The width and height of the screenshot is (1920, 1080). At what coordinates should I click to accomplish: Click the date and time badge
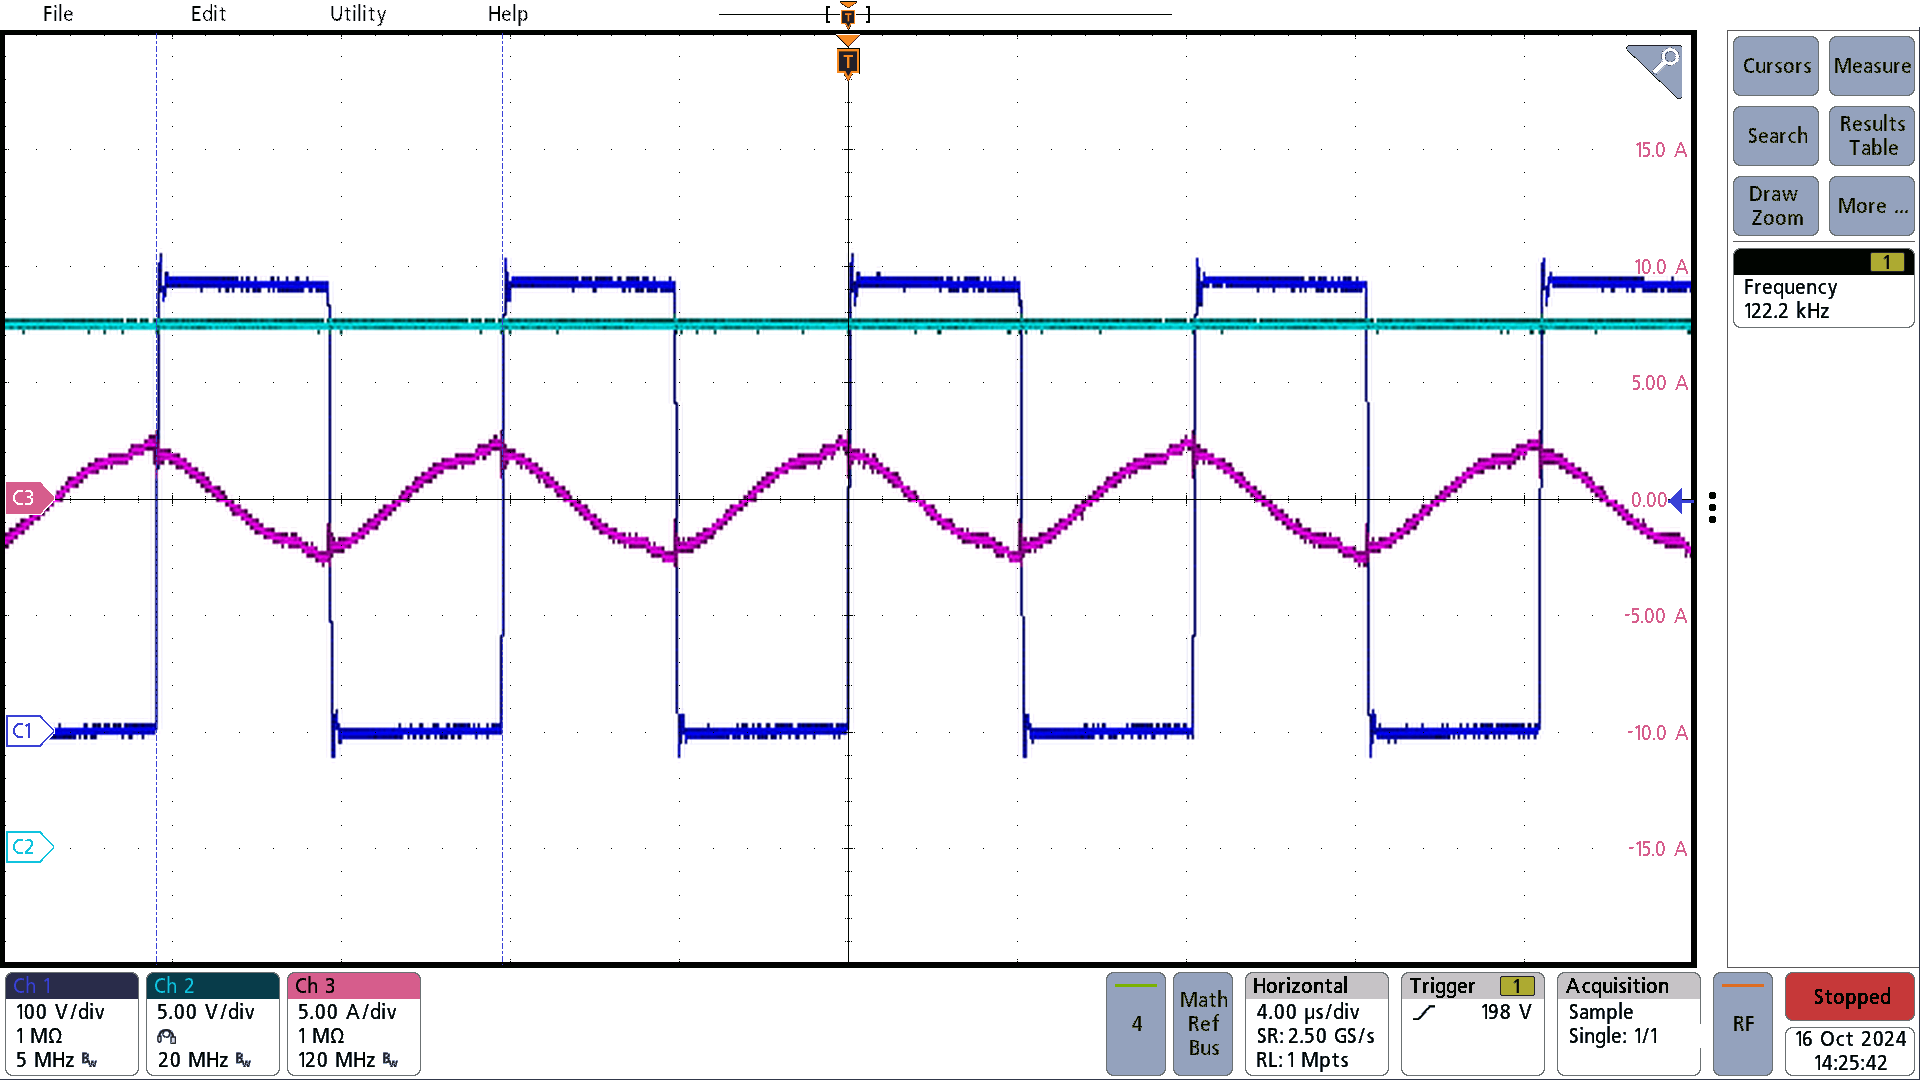coord(1850,1051)
